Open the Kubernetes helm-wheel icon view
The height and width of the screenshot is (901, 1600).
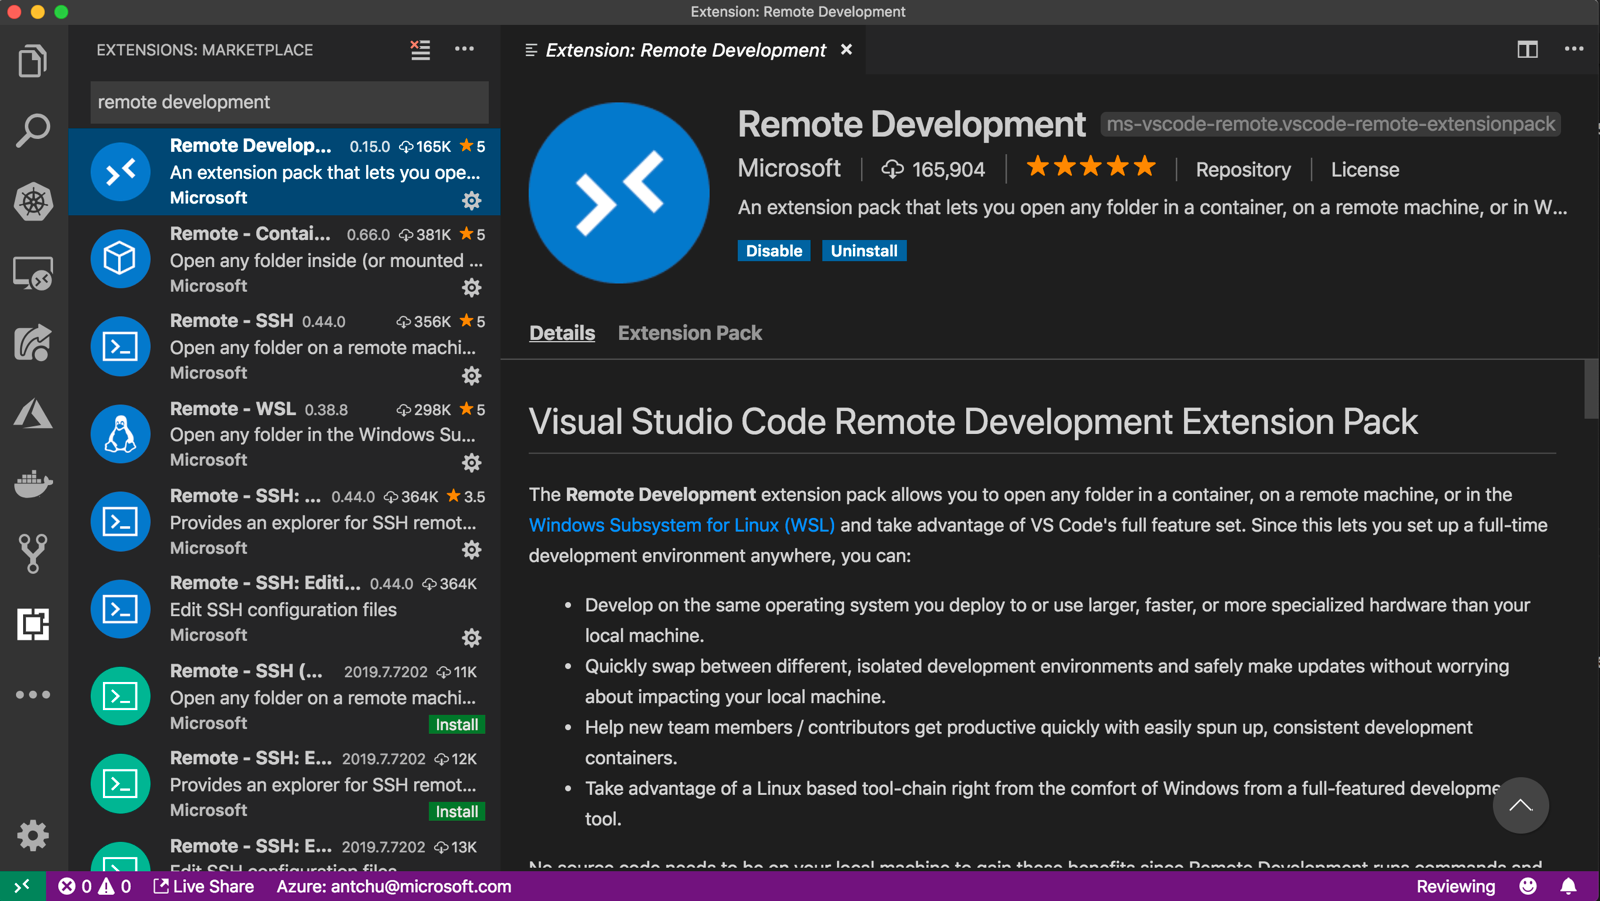[x=33, y=202]
